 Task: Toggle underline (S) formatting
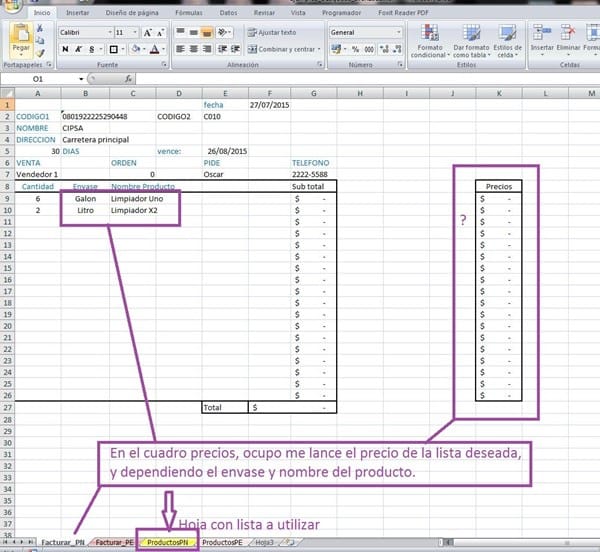click(x=91, y=49)
